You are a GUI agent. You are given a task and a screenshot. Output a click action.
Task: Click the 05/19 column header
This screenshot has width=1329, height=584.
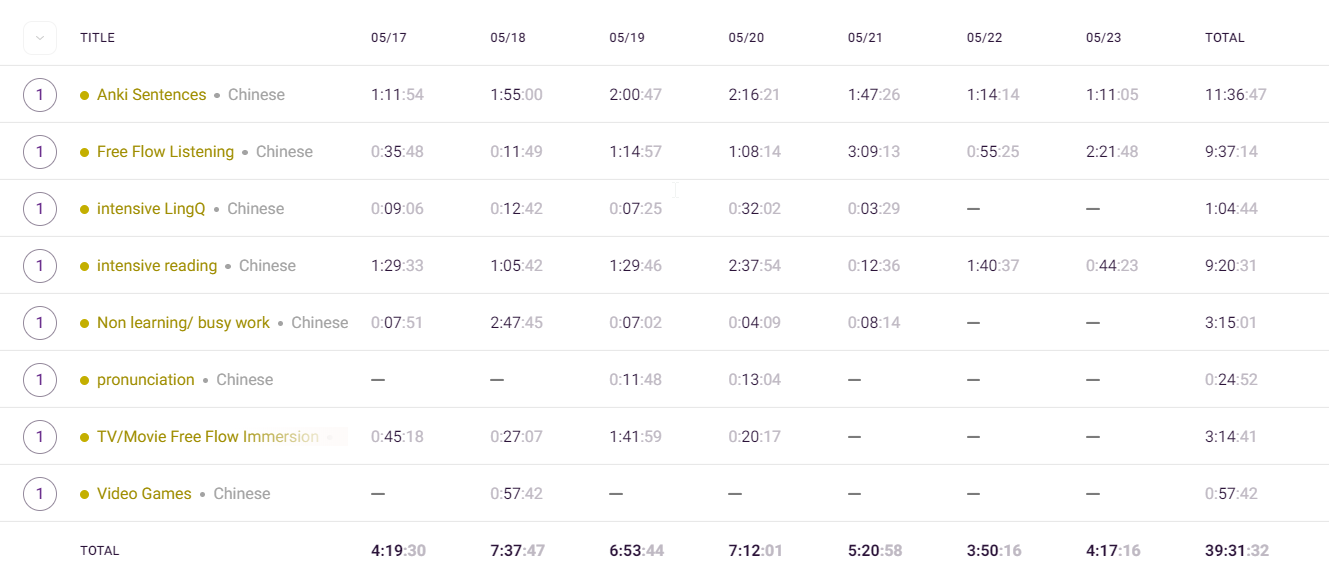[x=627, y=38]
